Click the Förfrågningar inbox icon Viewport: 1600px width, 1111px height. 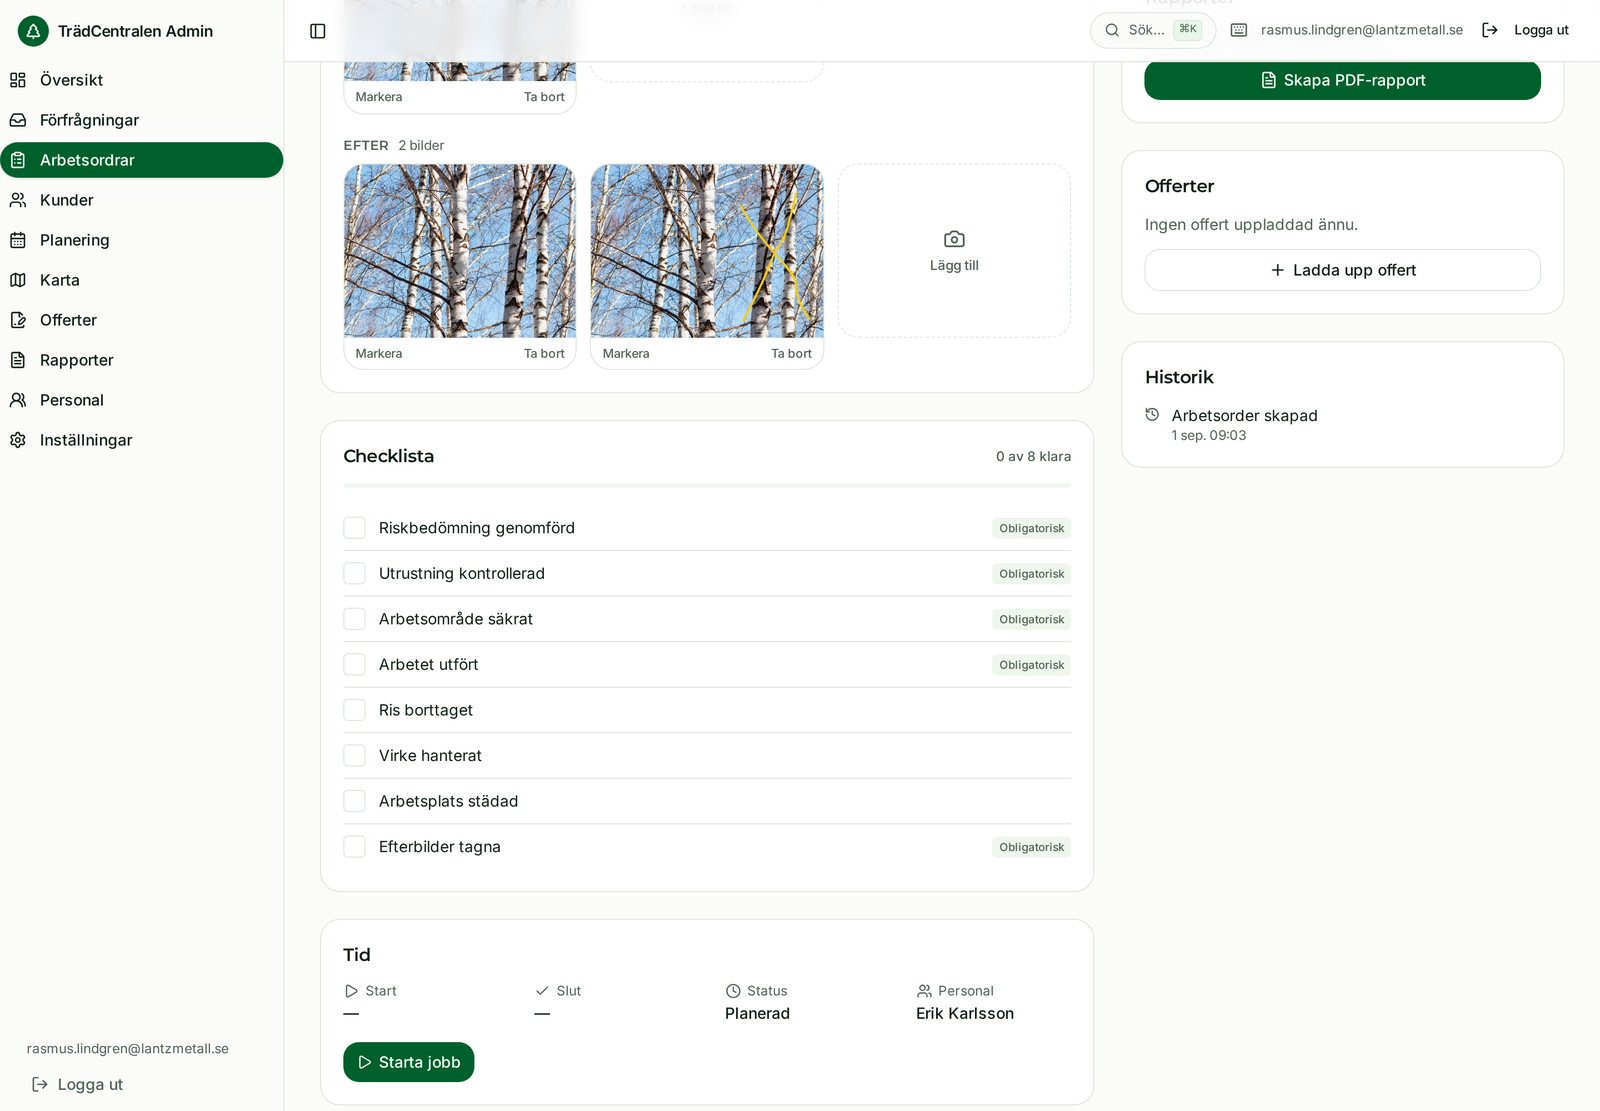[18, 120]
